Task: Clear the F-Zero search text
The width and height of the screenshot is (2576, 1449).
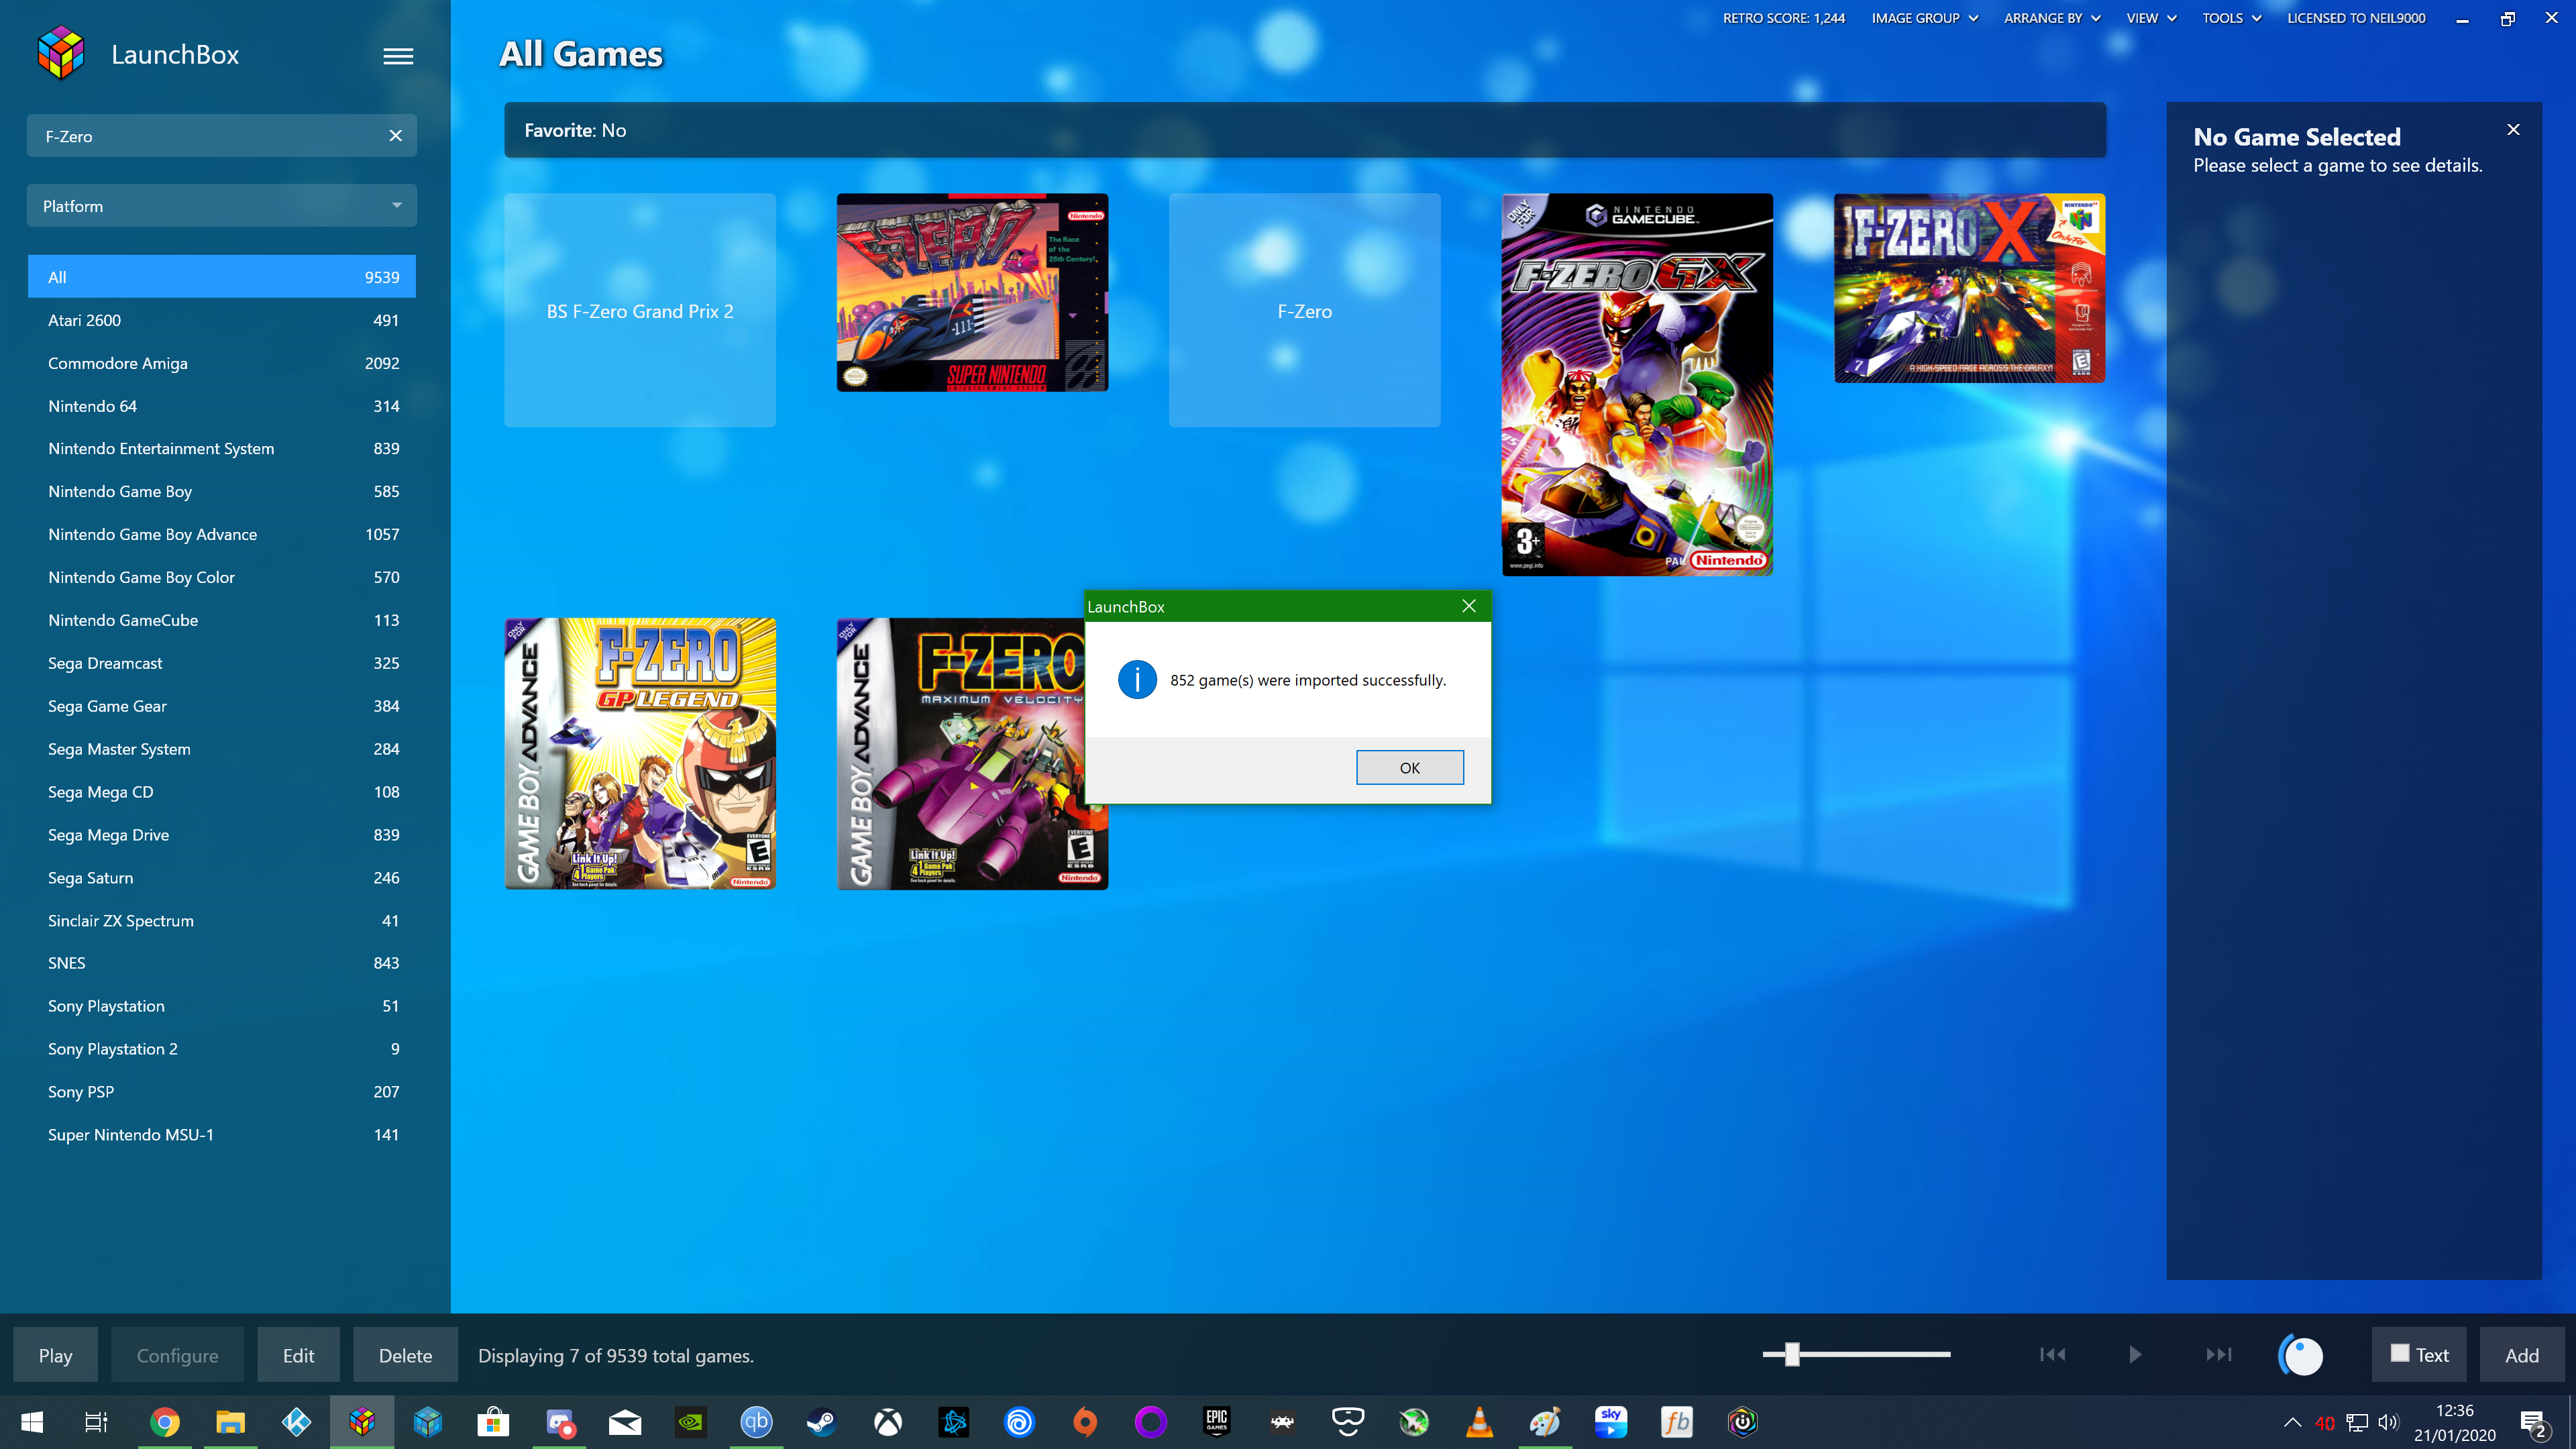Action: pos(396,136)
